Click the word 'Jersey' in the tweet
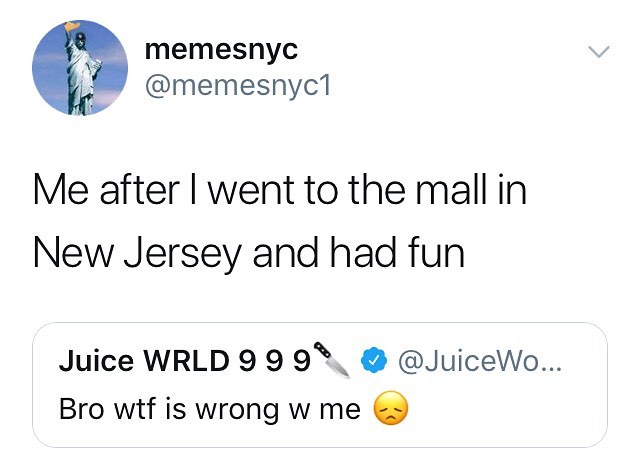Image resolution: width=640 pixels, height=456 pixels. click(183, 254)
